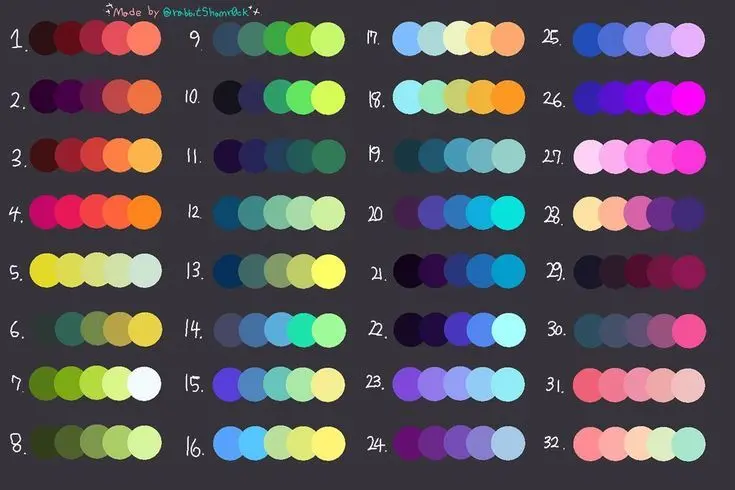Pick the yellow swatch ending palette 16
Viewport: 735px width, 490px height.
328,443
